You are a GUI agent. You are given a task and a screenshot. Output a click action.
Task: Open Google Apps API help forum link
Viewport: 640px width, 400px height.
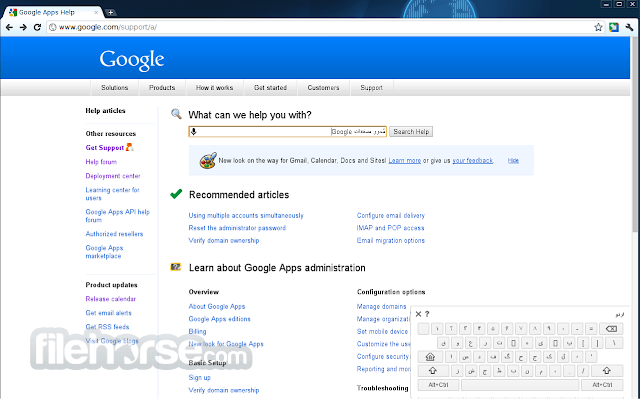pos(118,216)
